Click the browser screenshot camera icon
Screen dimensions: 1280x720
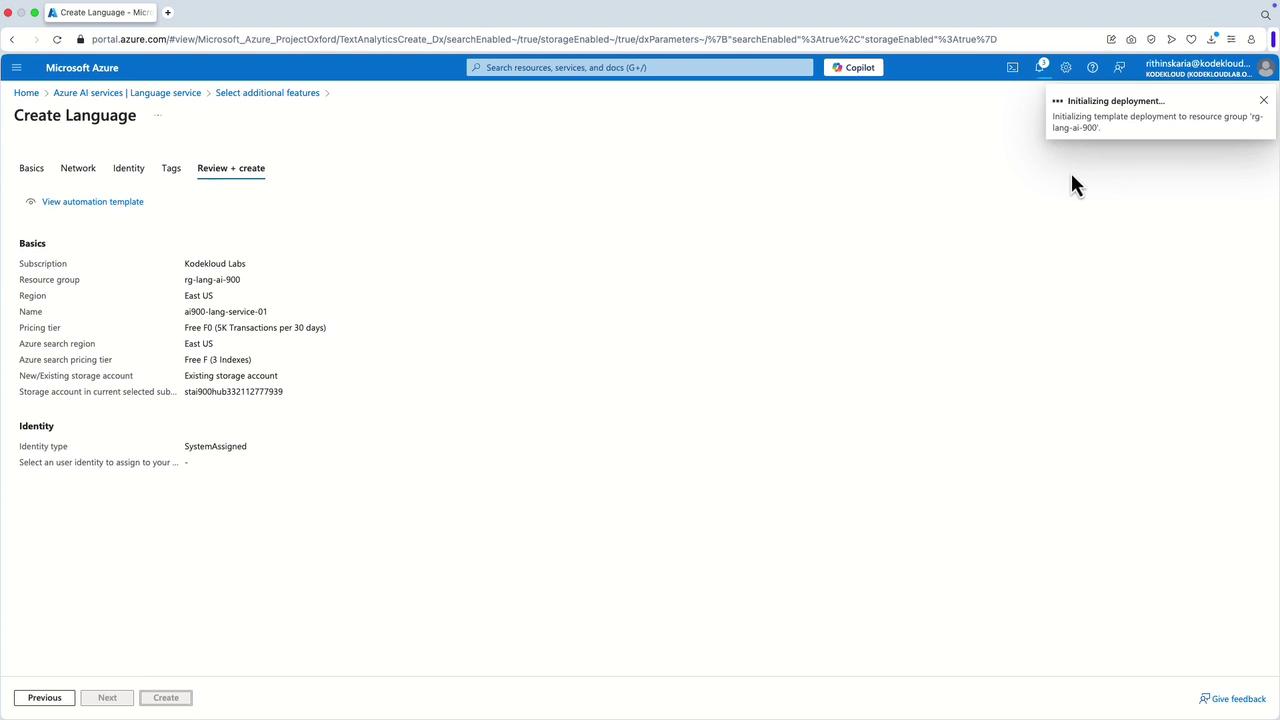1131,40
